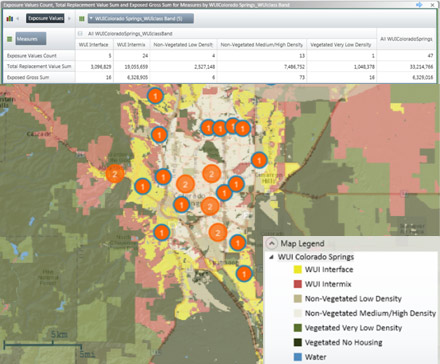Click the cell showing 19,055,659
Viewport: 440px width, 364px height.
point(131,67)
